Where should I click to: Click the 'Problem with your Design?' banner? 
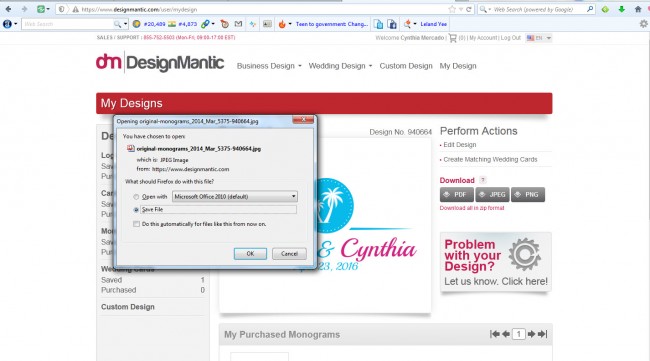pos(496,262)
